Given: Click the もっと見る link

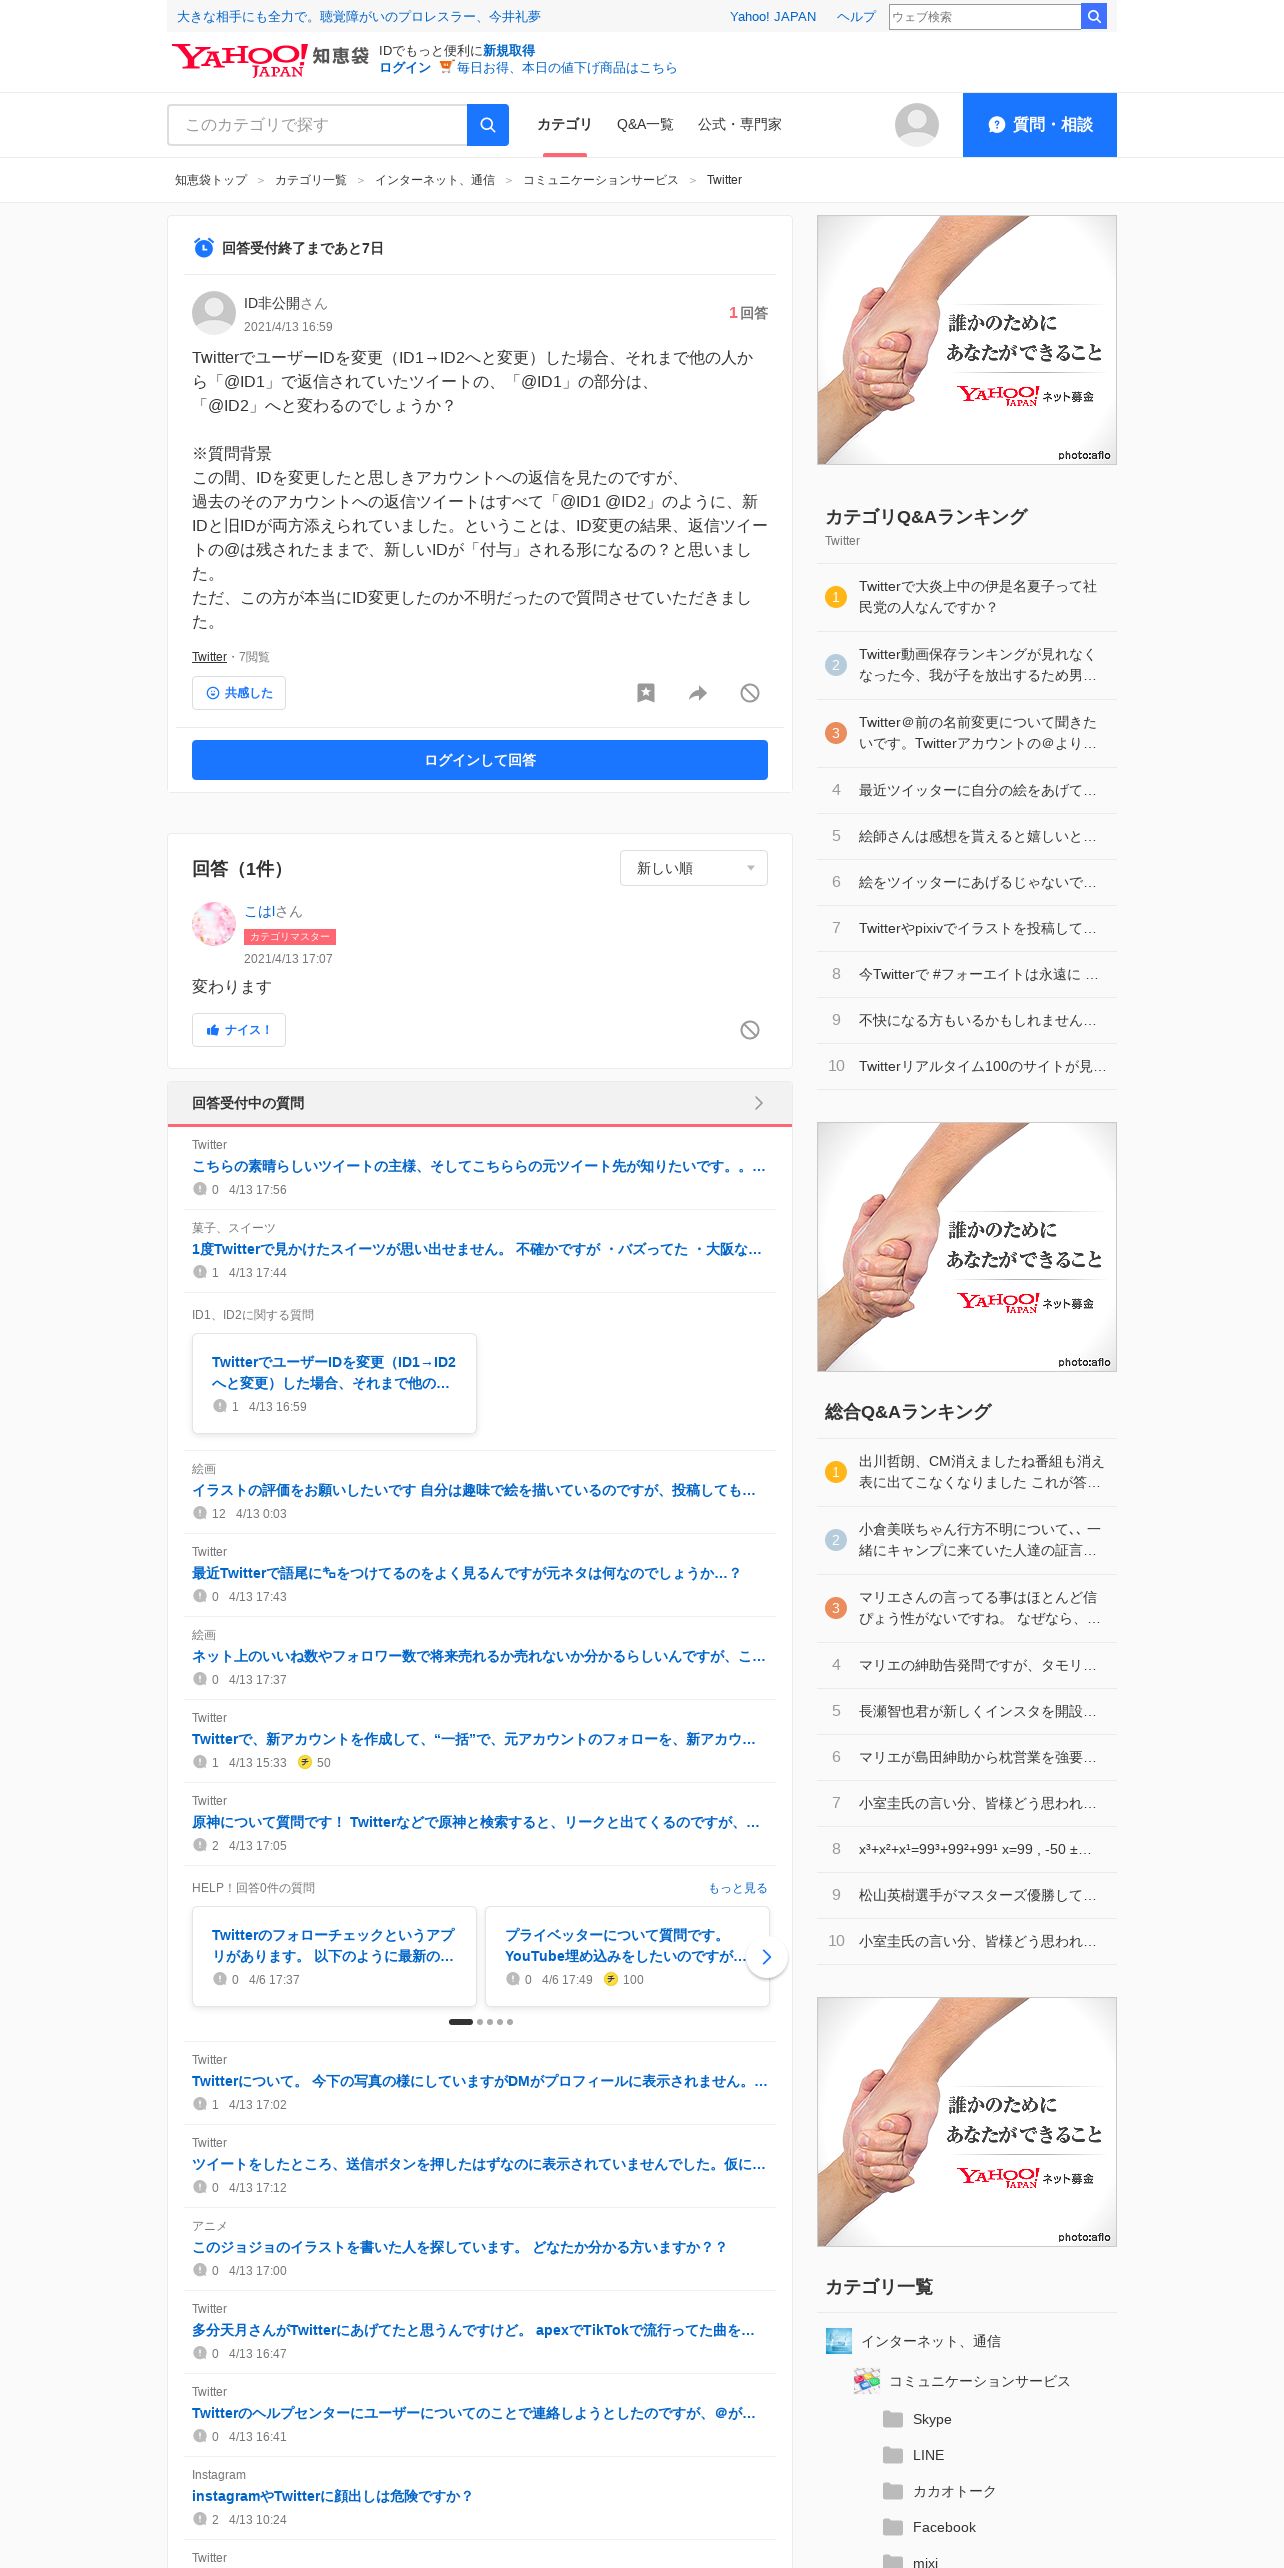Looking at the screenshot, I should click(x=738, y=1888).
